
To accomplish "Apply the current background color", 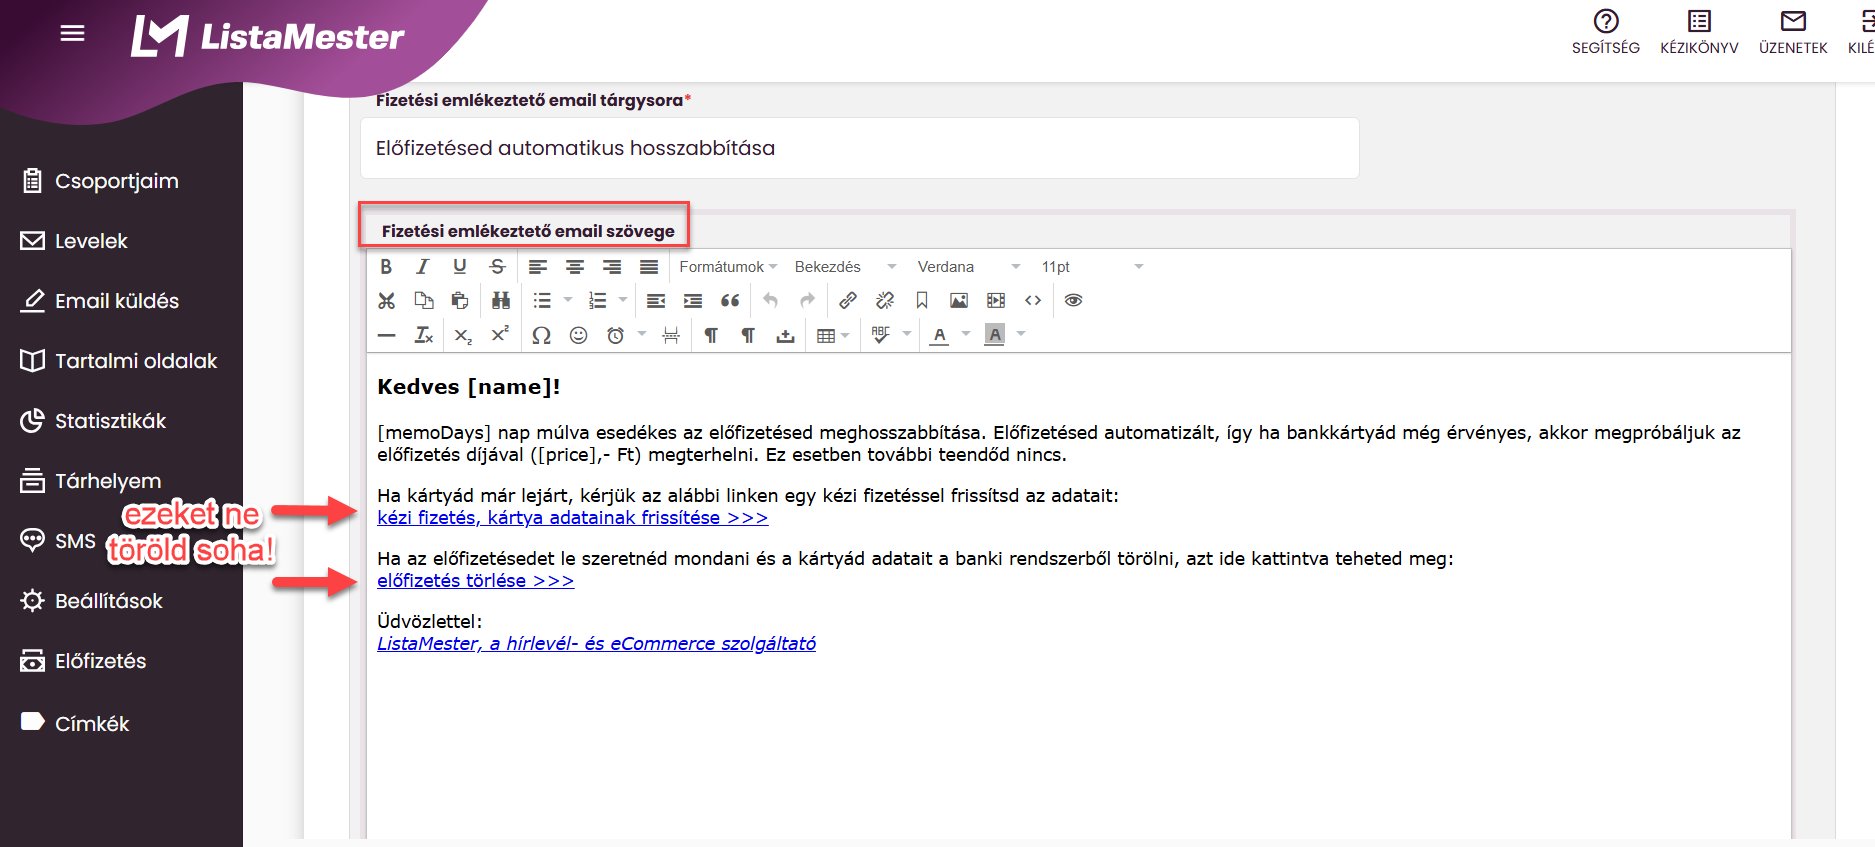I will [x=994, y=335].
